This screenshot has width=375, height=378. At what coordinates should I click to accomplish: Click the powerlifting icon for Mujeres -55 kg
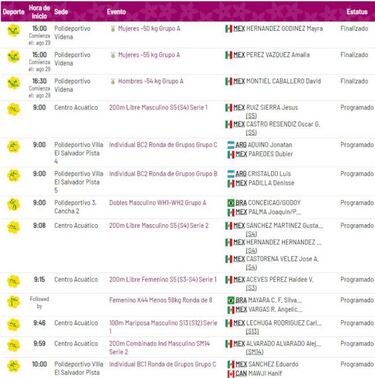14,57
